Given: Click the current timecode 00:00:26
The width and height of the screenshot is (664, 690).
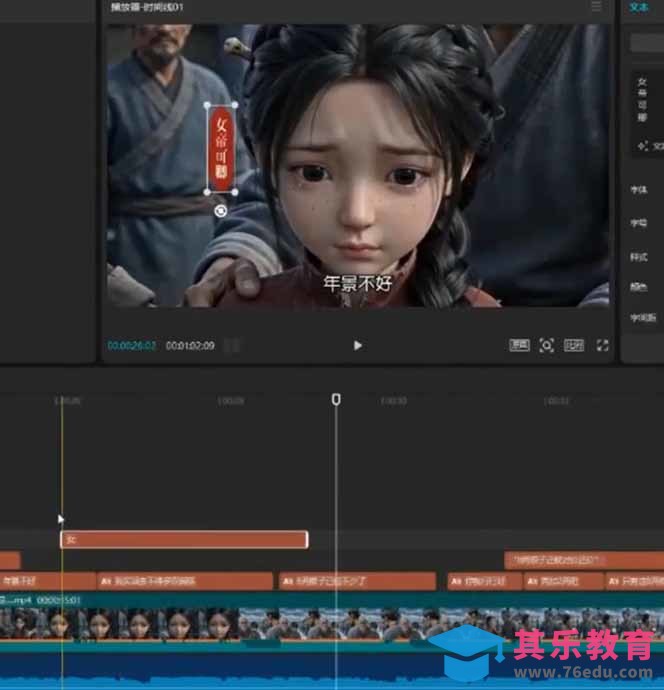Looking at the screenshot, I should pyautogui.click(x=132, y=345).
